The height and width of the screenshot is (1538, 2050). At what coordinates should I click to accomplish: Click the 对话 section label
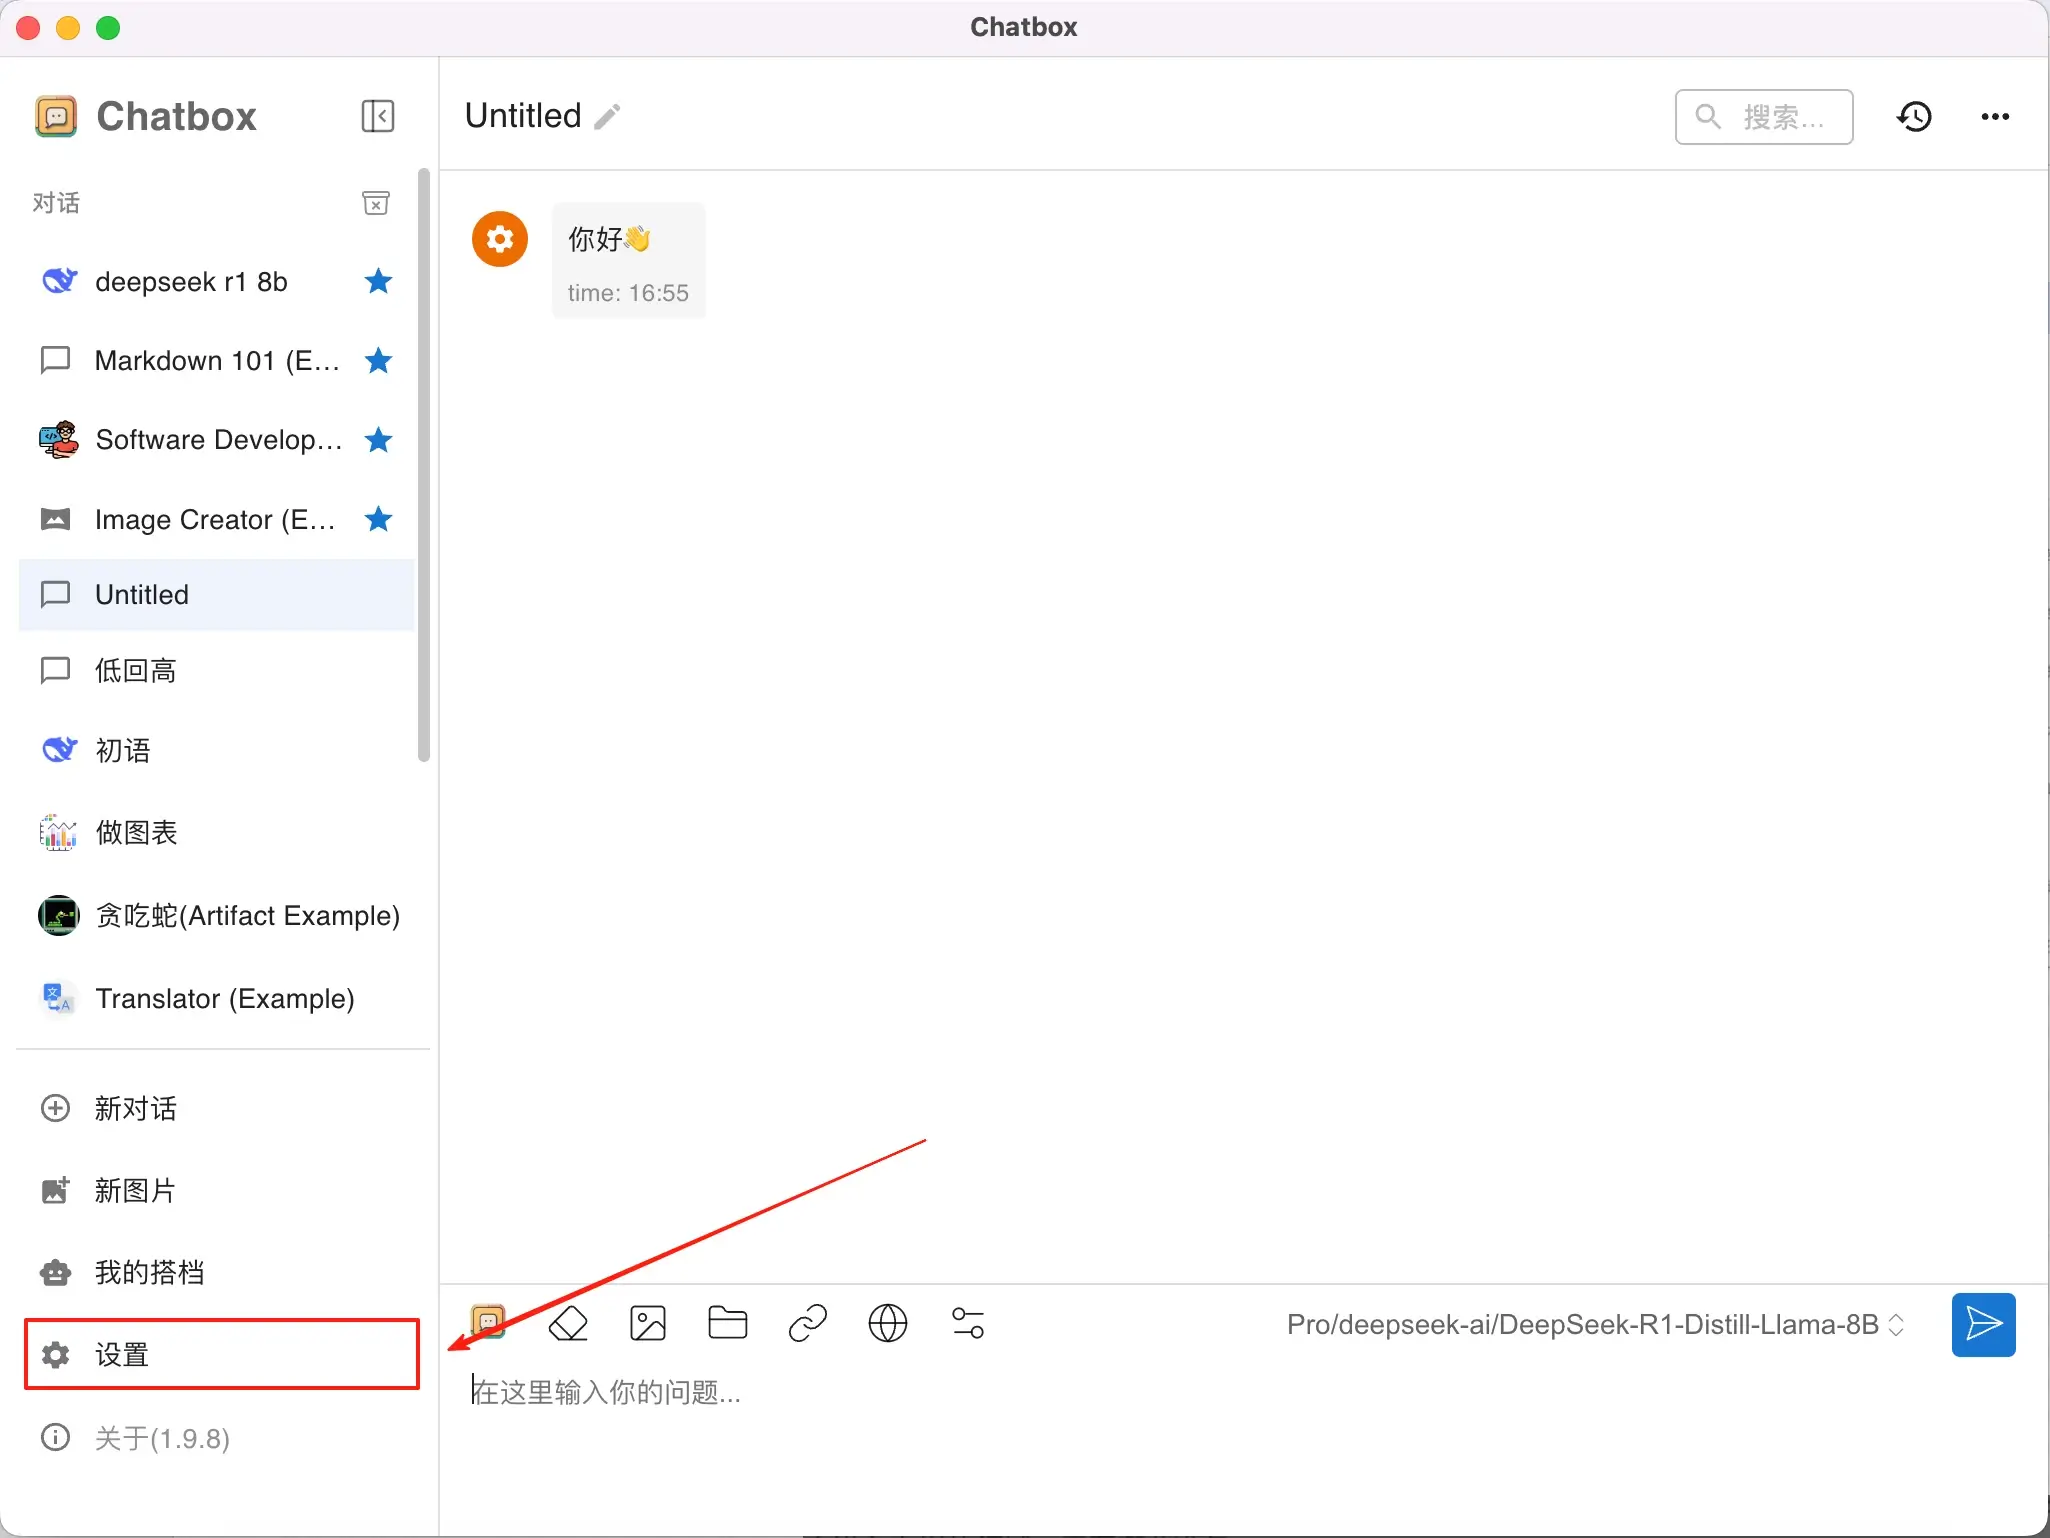pyautogui.click(x=56, y=203)
